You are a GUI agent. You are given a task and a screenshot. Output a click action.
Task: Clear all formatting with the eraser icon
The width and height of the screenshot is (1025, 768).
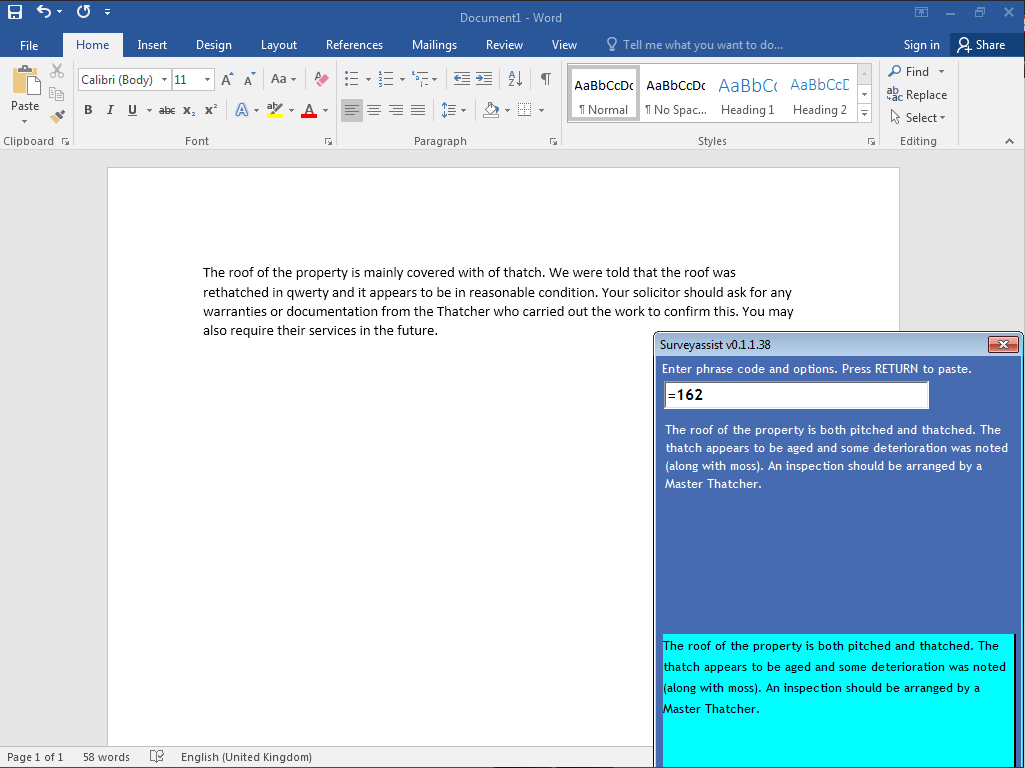pyautogui.click(x=321, y=79)
